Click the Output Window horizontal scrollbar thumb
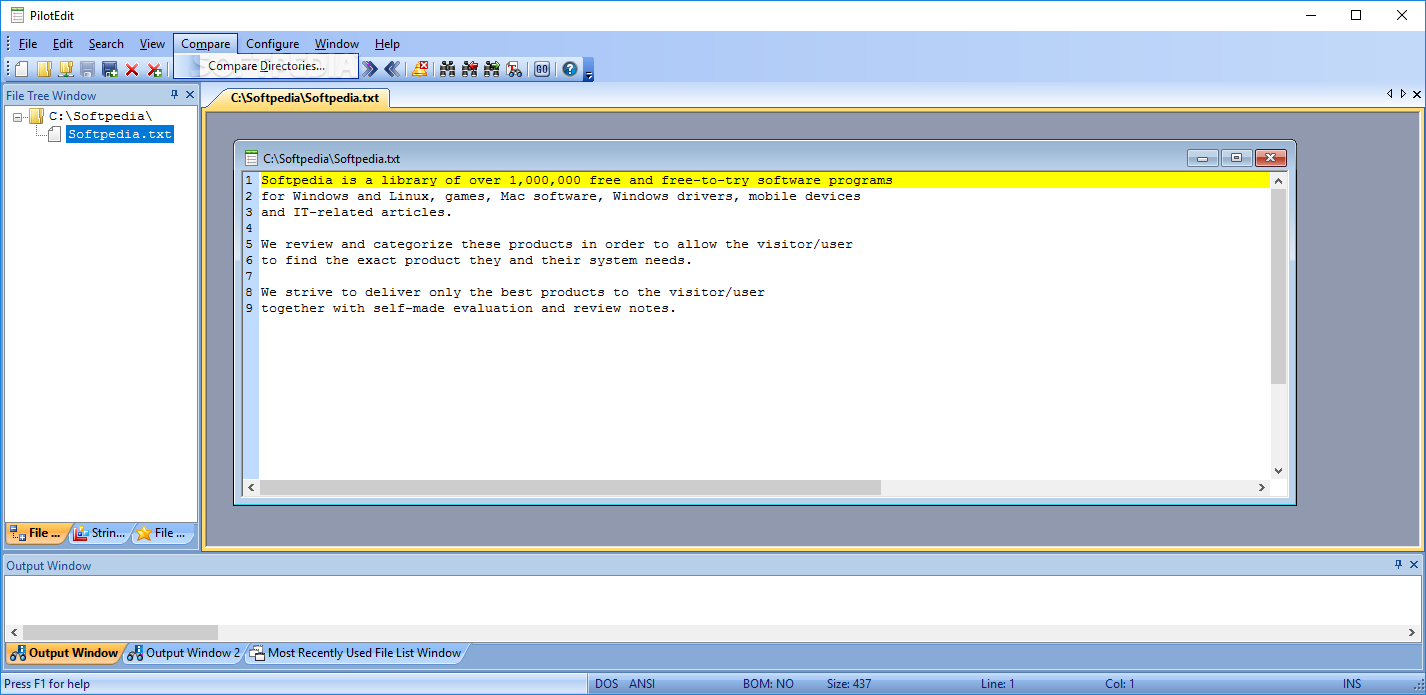This screenshot has height=695, width=1426. point(120,632)
